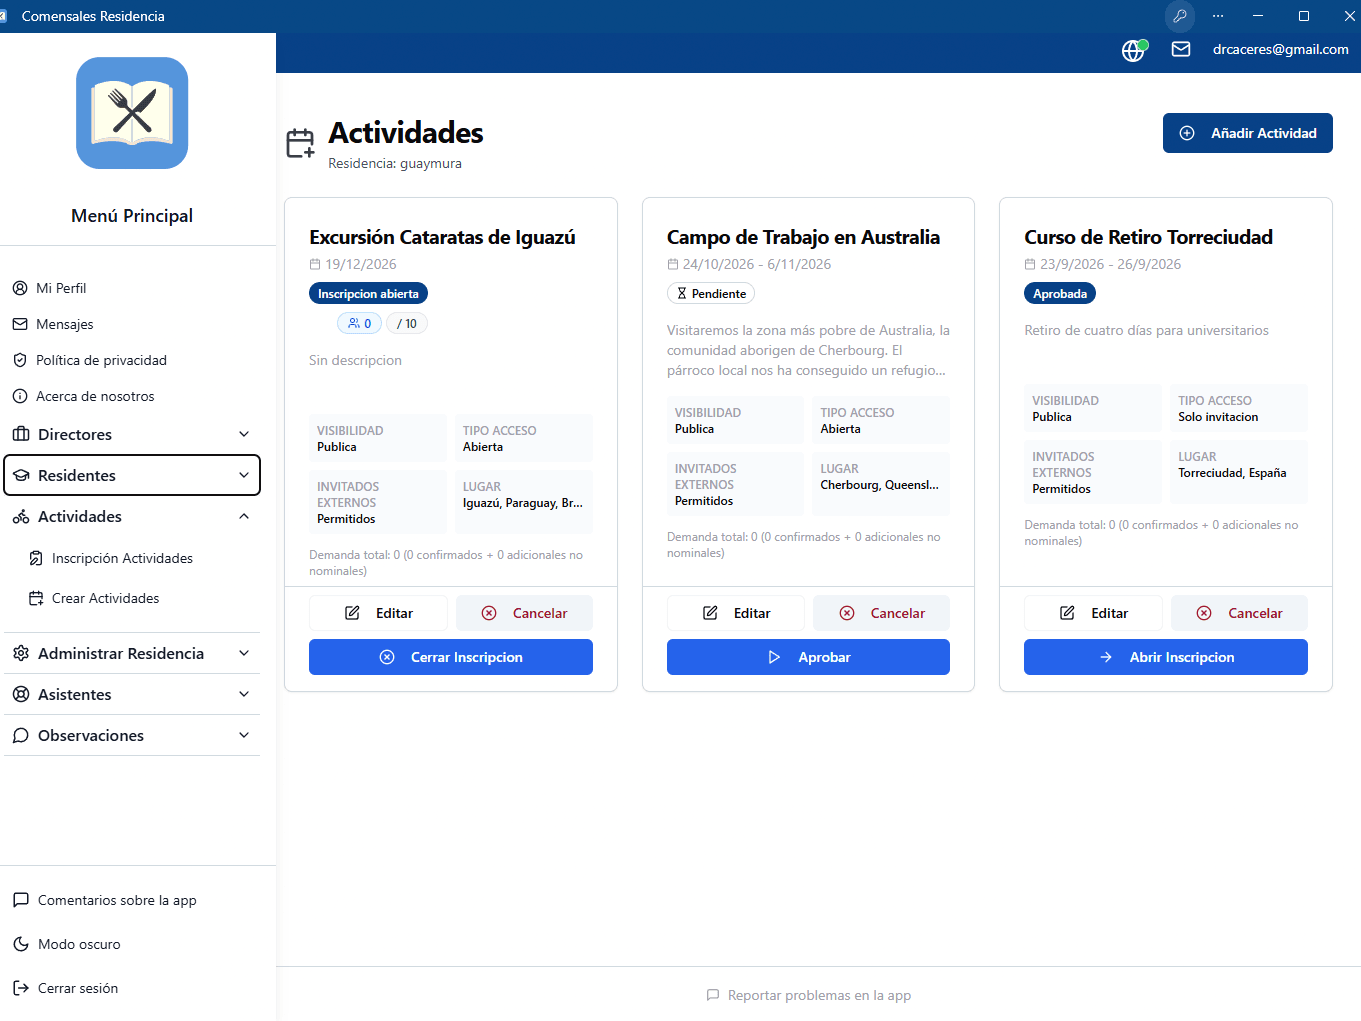Expand the Asistentes menu section
1361x1021 pixels.
pos(132,694)
